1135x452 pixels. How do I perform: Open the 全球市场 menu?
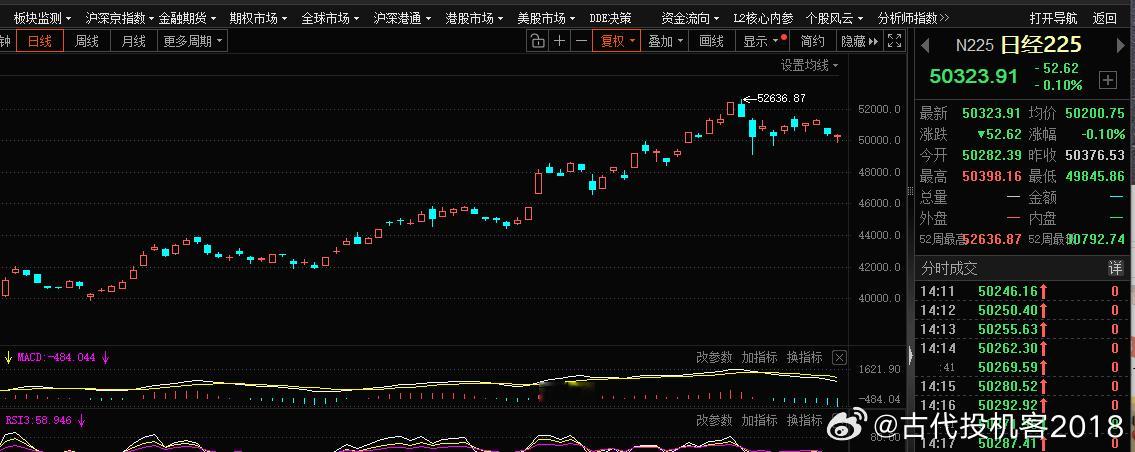[x=330, y=17]
